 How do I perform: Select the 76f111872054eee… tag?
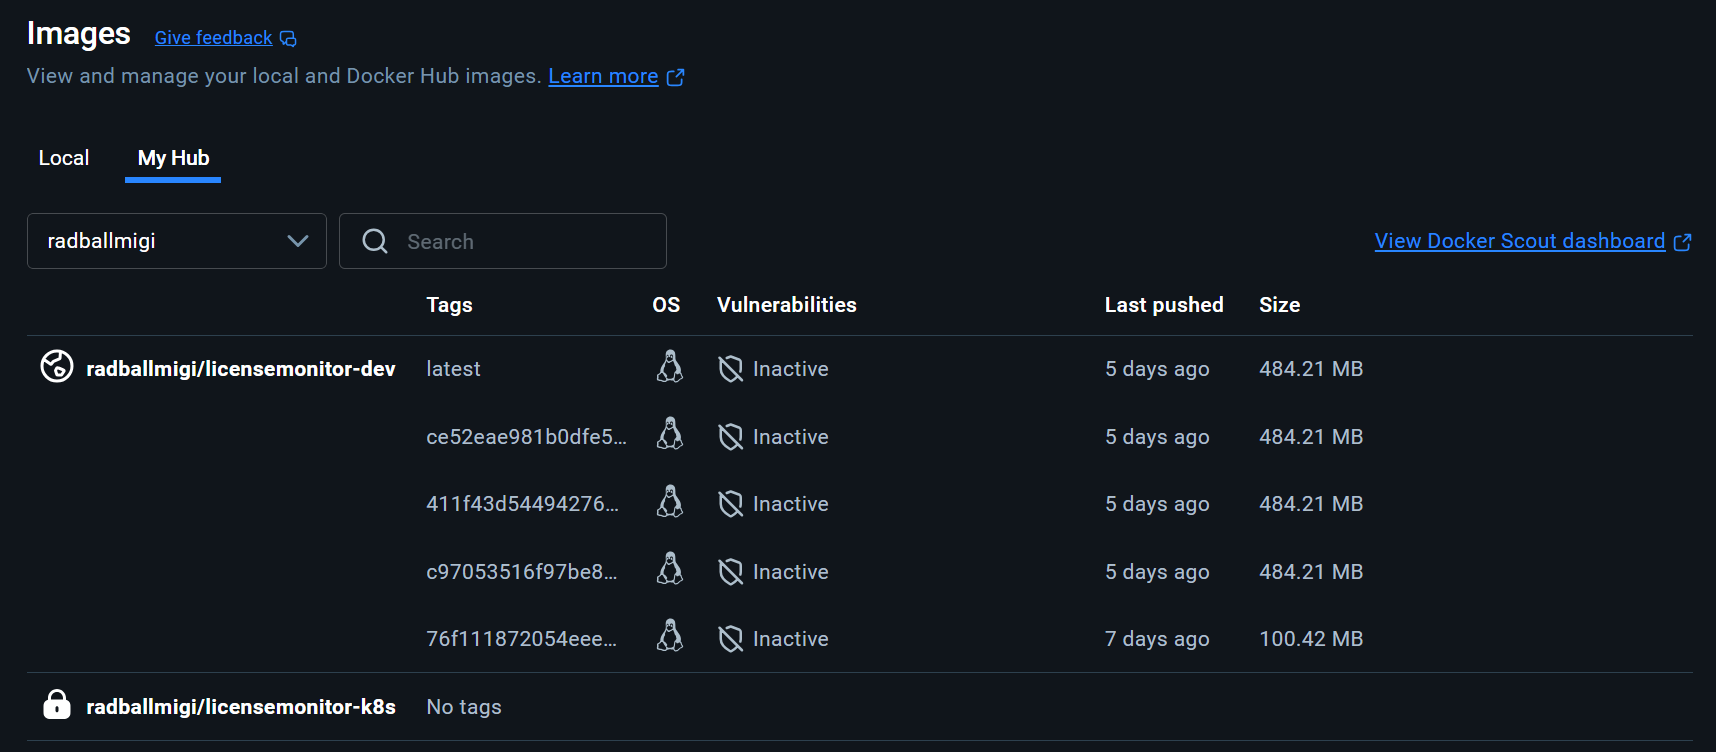click(521, 639)
